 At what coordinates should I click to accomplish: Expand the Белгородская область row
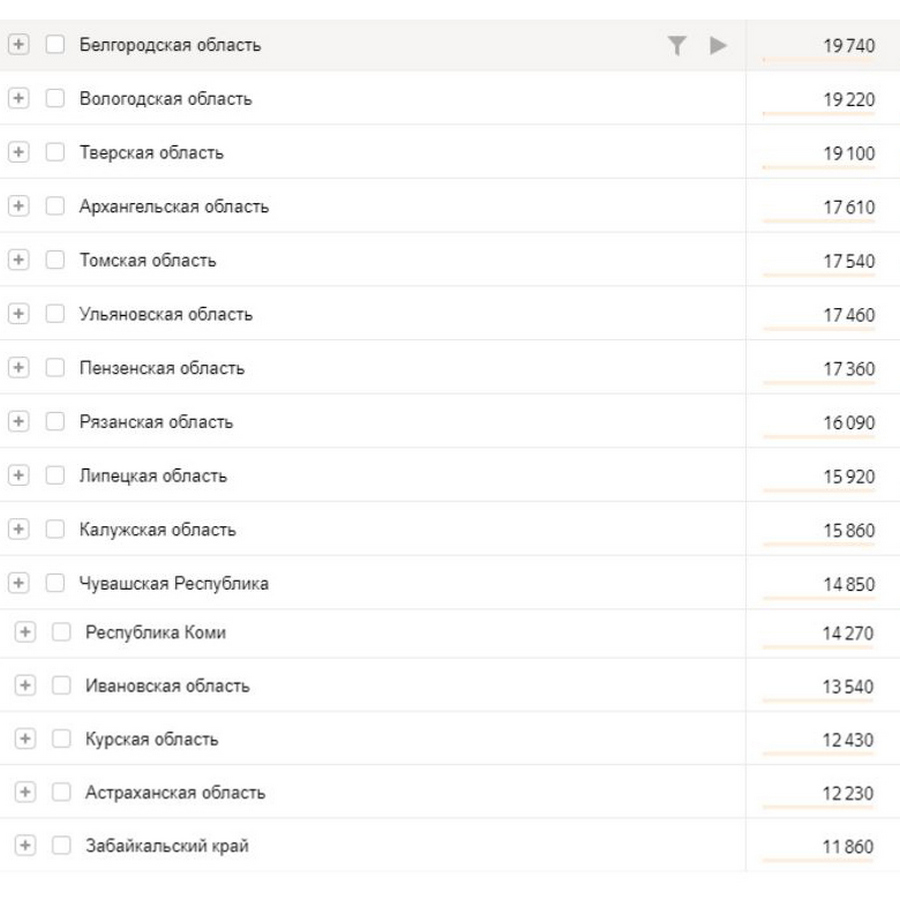coord(18,44)
